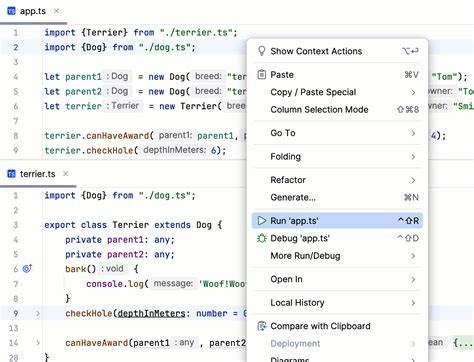The image size is (474, 362).
Task: Click 'private parent2: any;' in terrier.ts
Action: 120,254
